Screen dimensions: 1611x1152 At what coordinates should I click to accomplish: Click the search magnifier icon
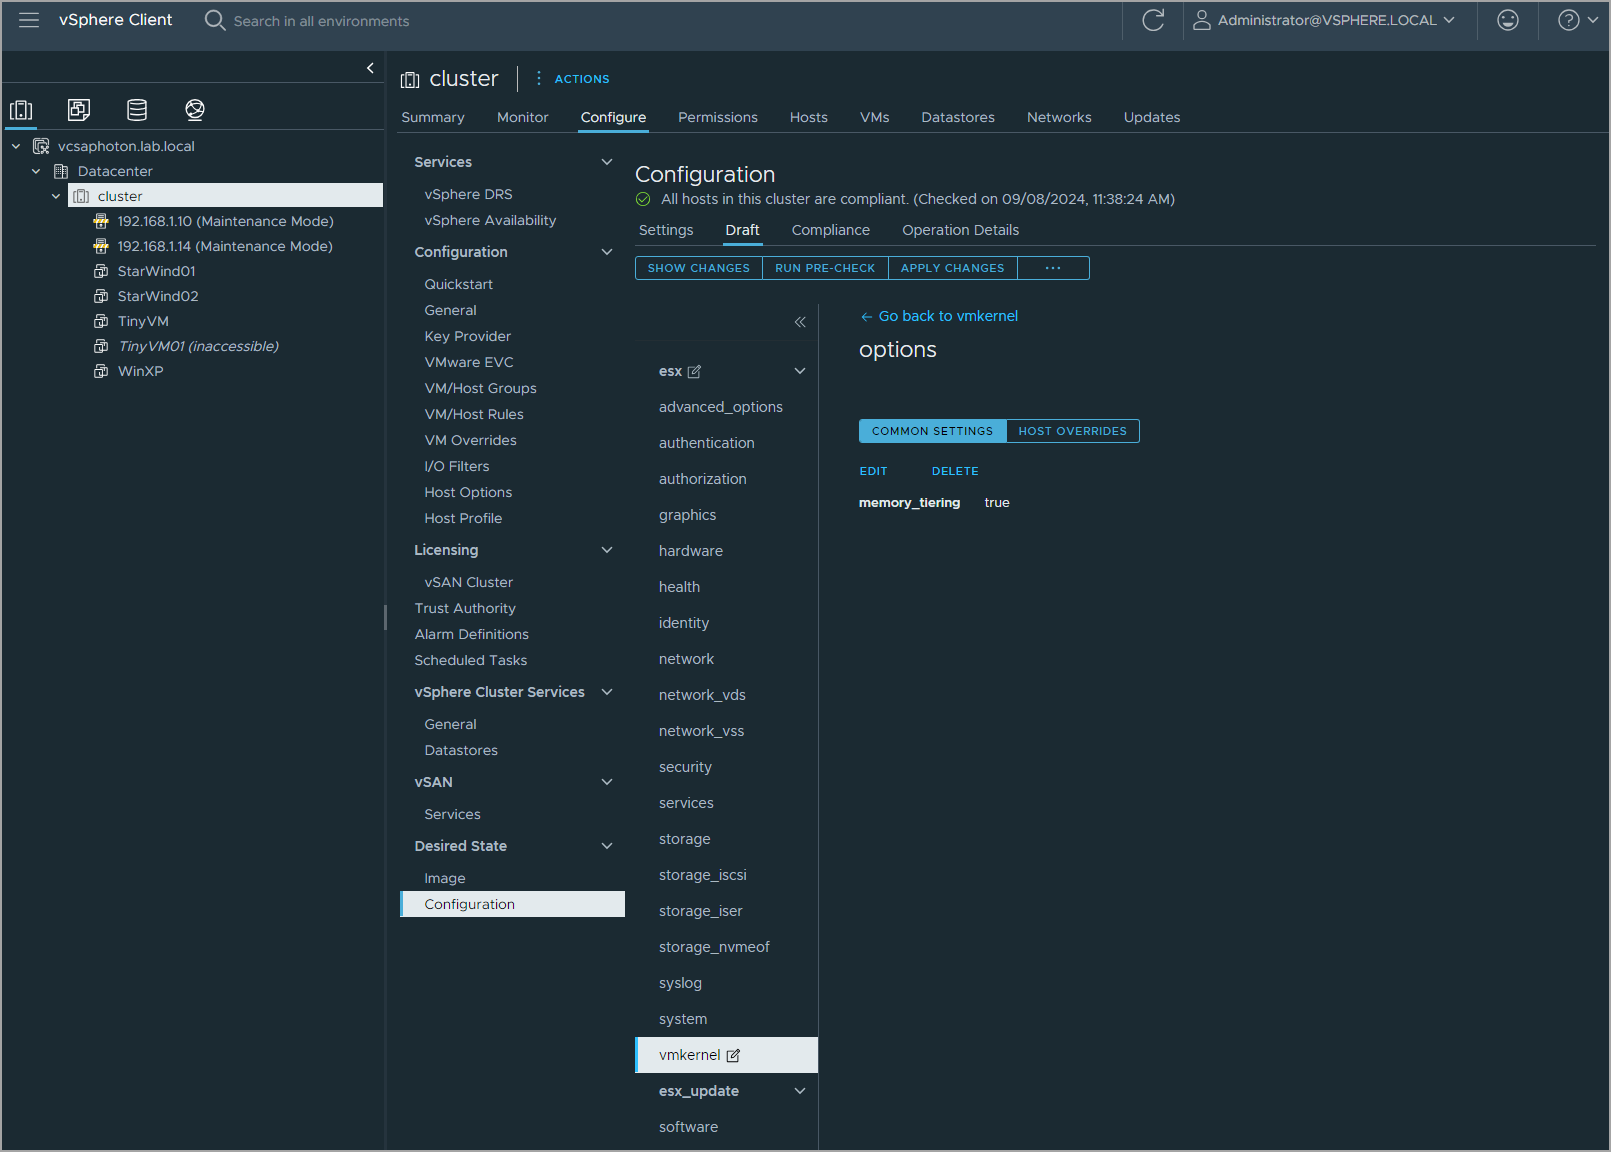(x=214, y=20)
